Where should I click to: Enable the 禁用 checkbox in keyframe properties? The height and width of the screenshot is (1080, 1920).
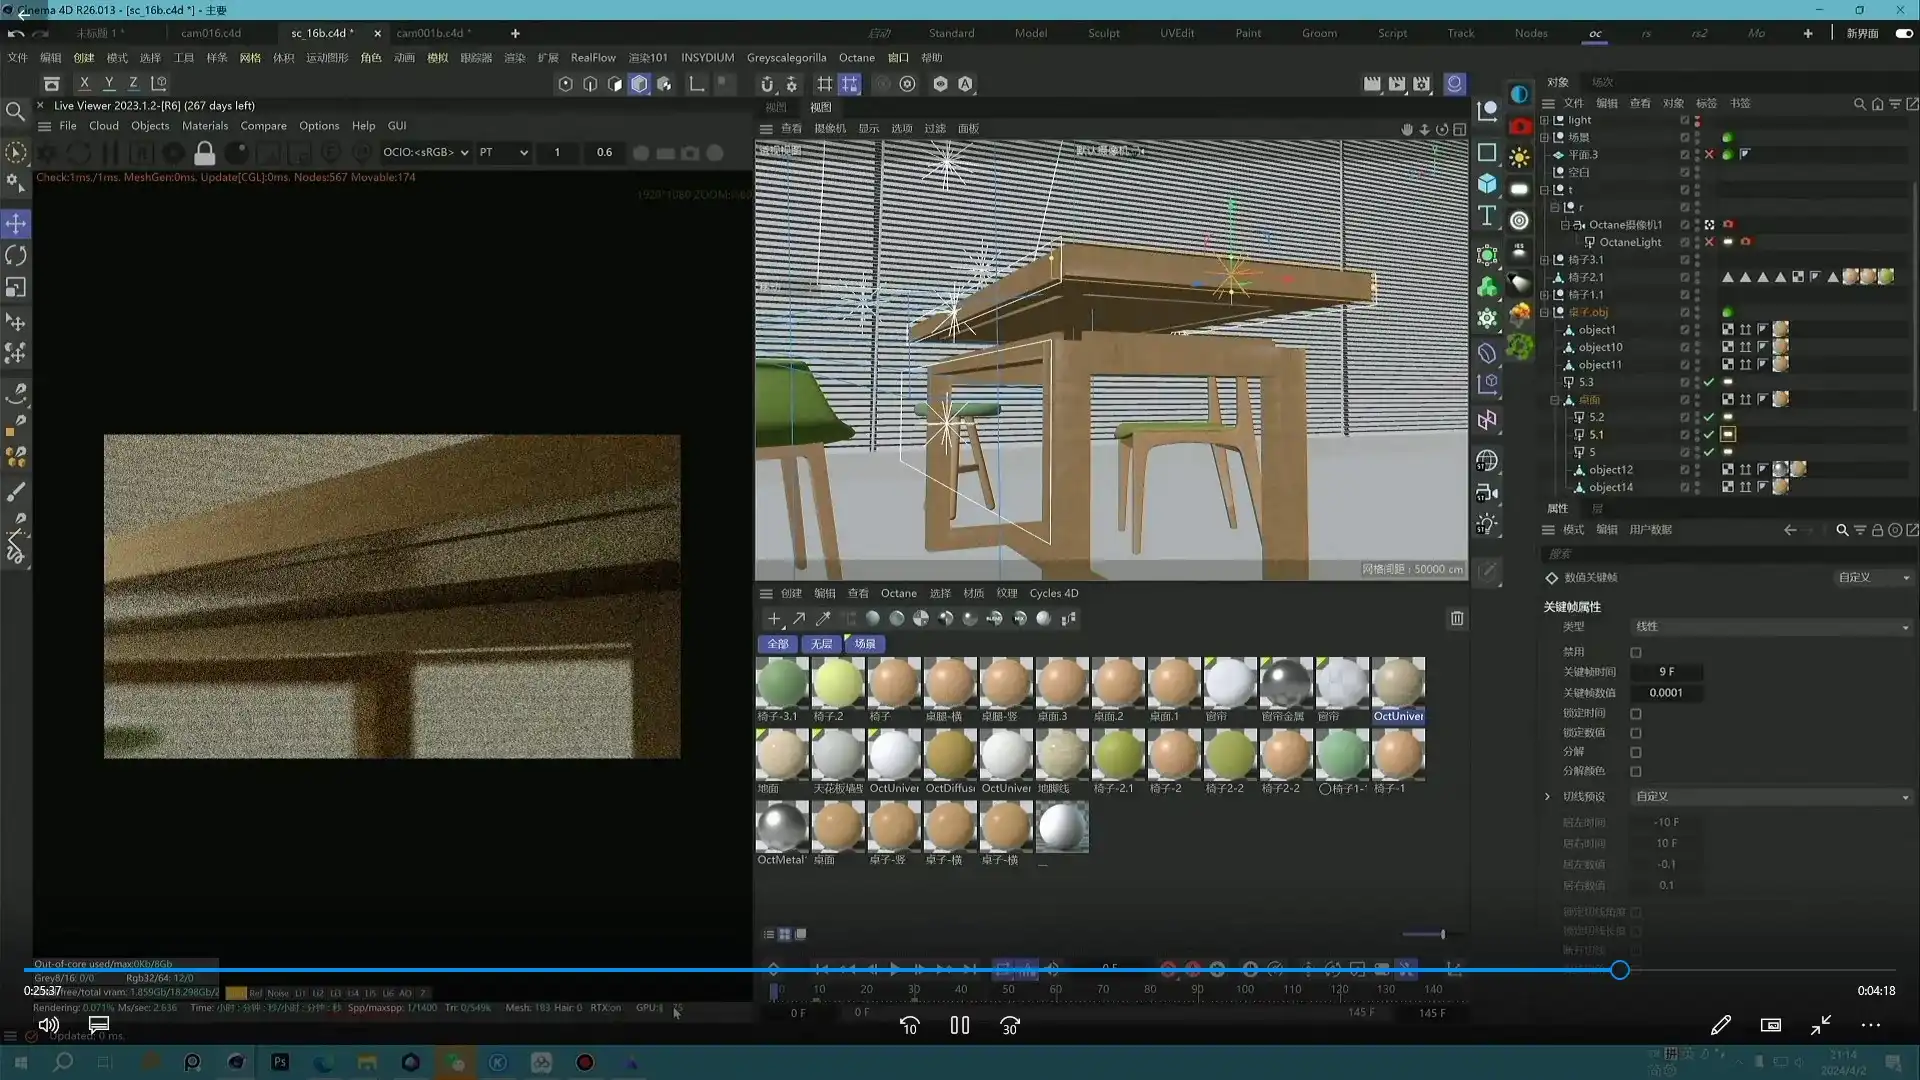point(1636,651)
